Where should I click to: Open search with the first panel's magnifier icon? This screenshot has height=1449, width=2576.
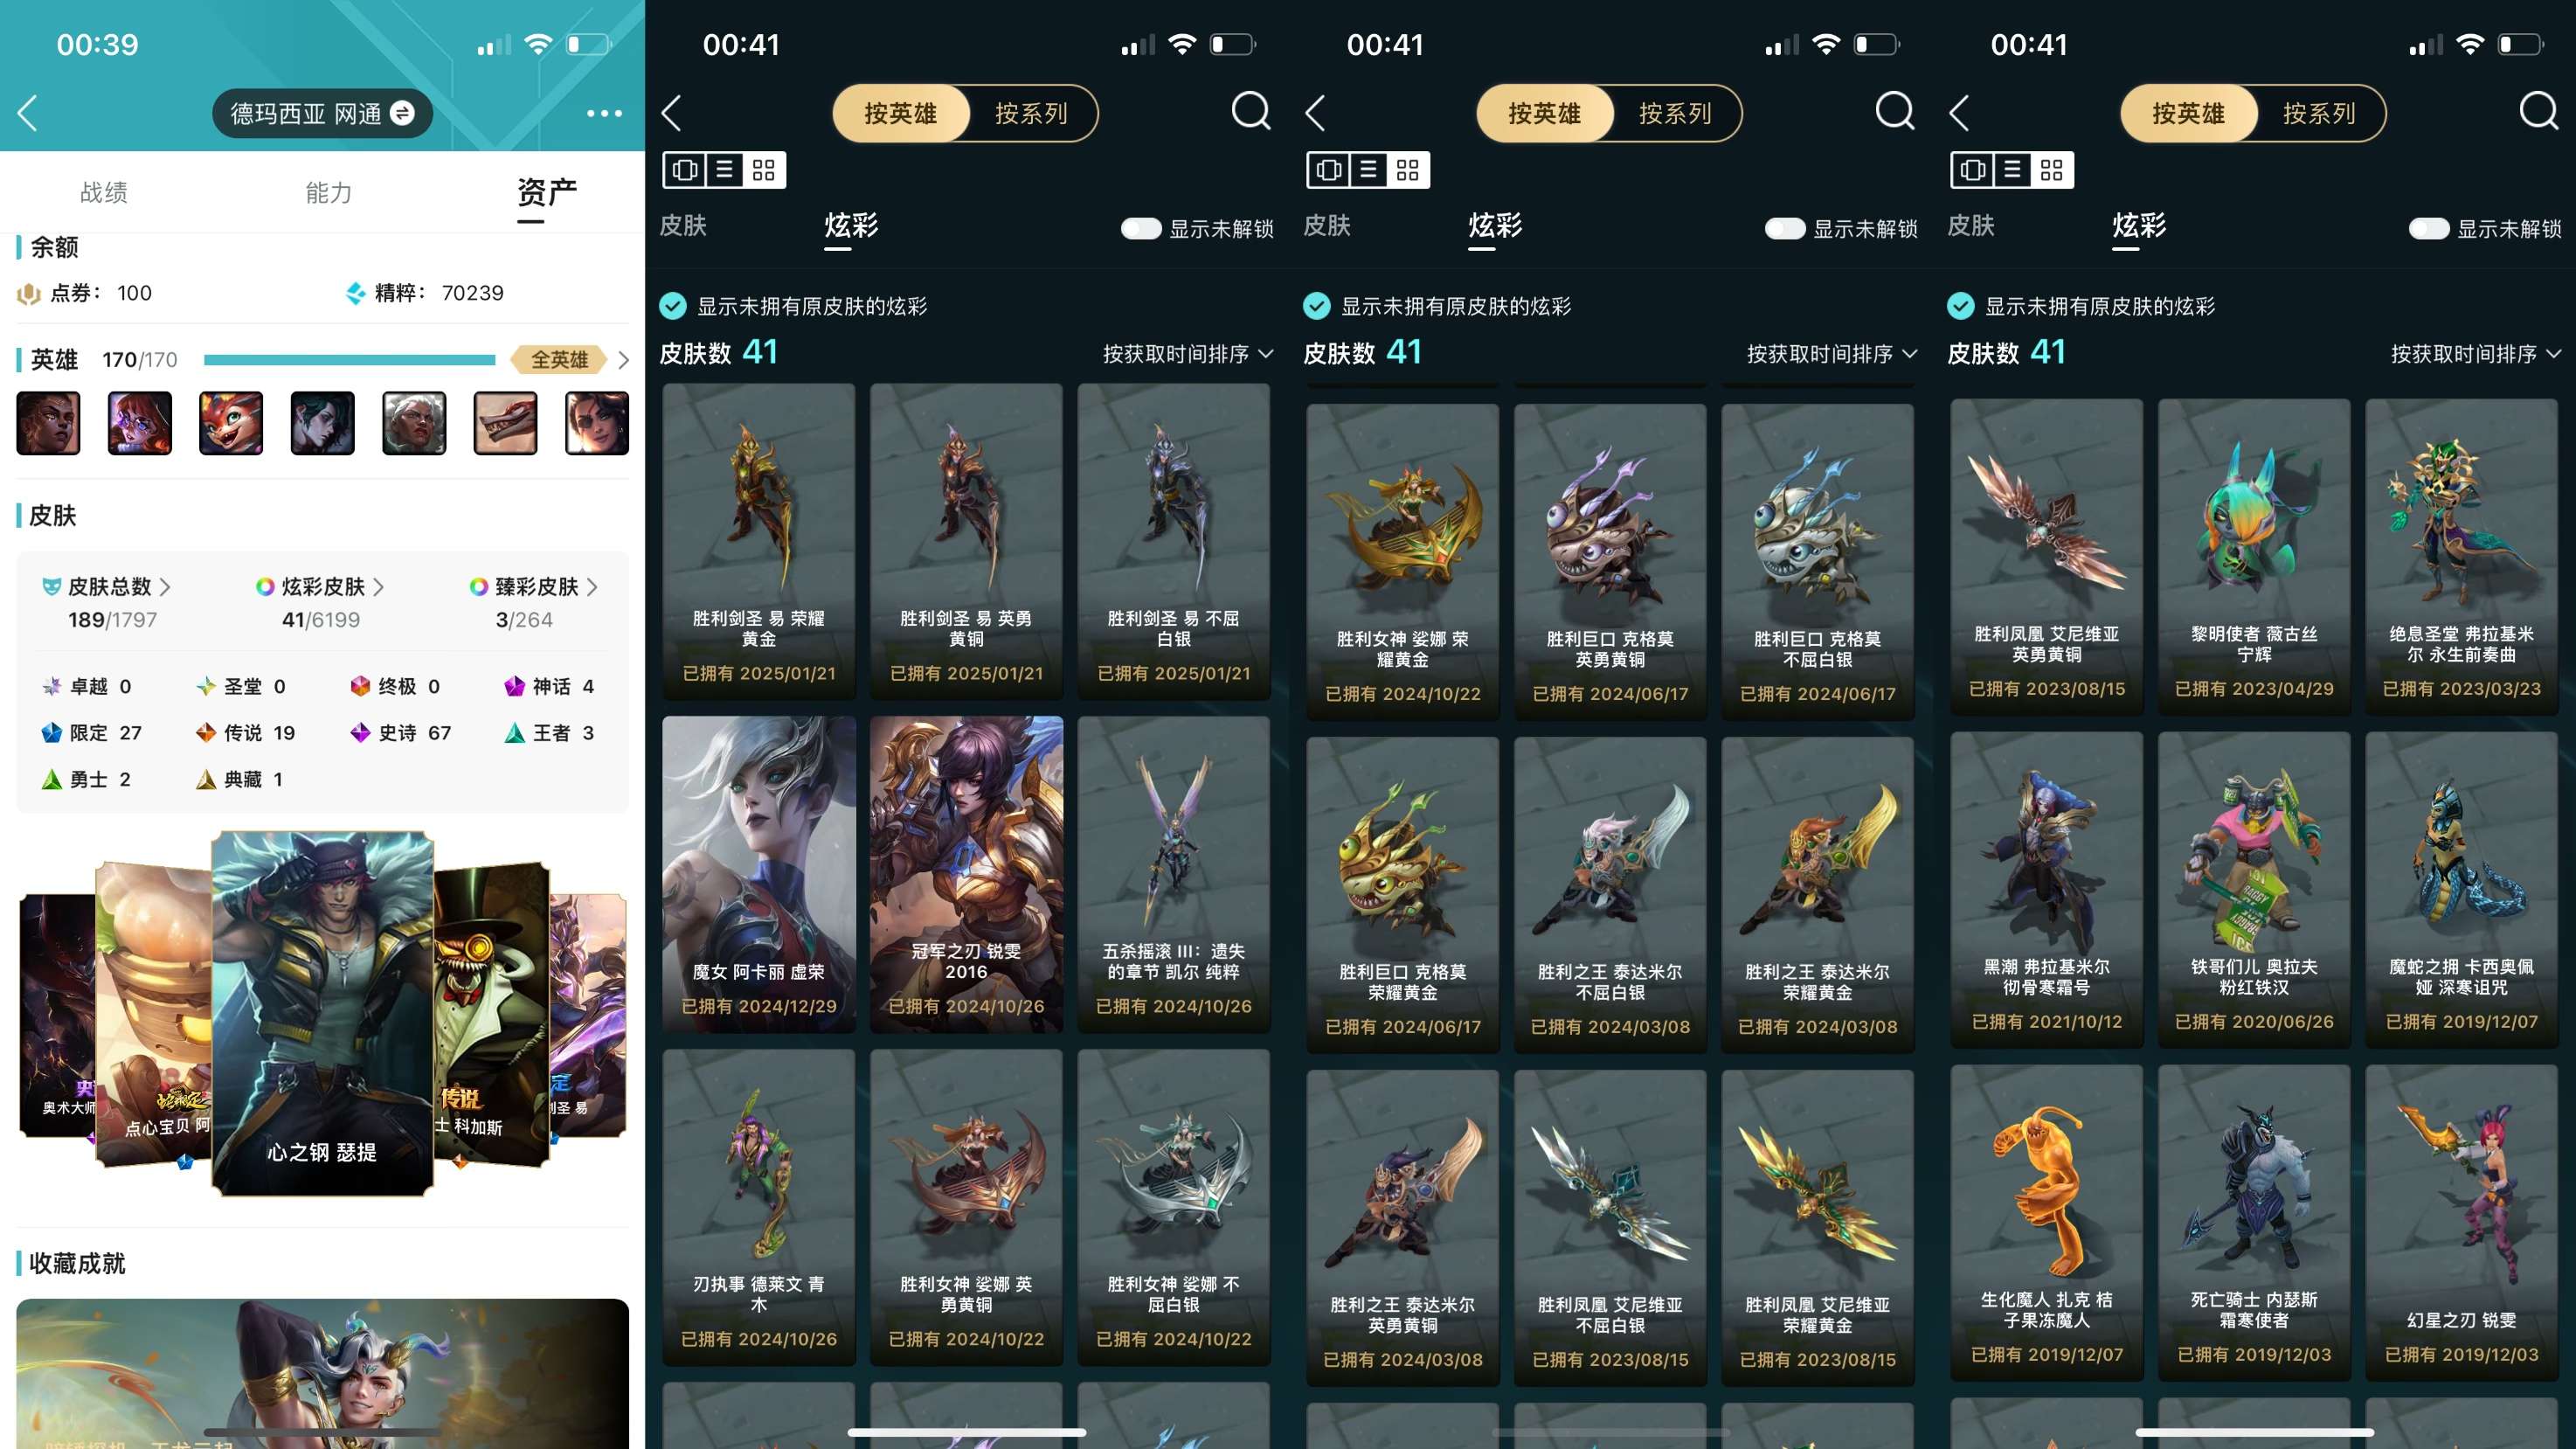click(1250, 111)
